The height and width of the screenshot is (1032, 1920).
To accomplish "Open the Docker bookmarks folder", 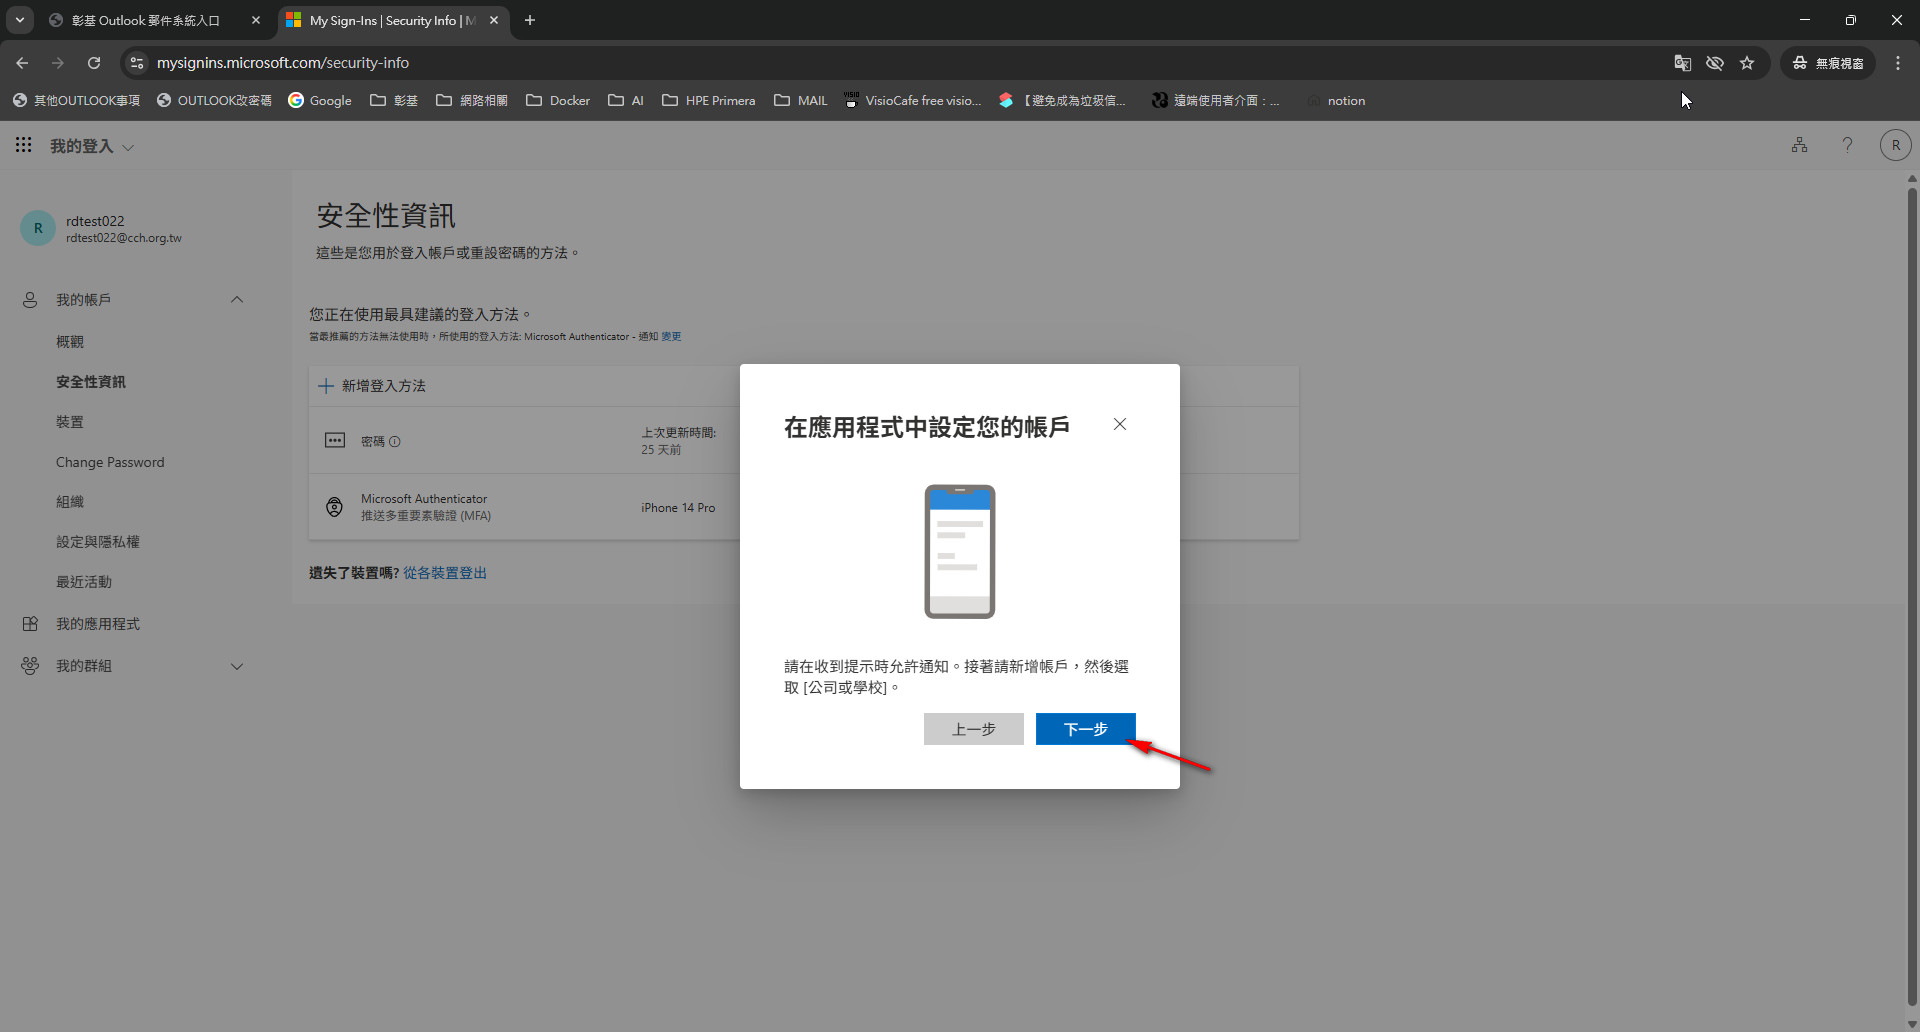I will (x=558, y=101).
